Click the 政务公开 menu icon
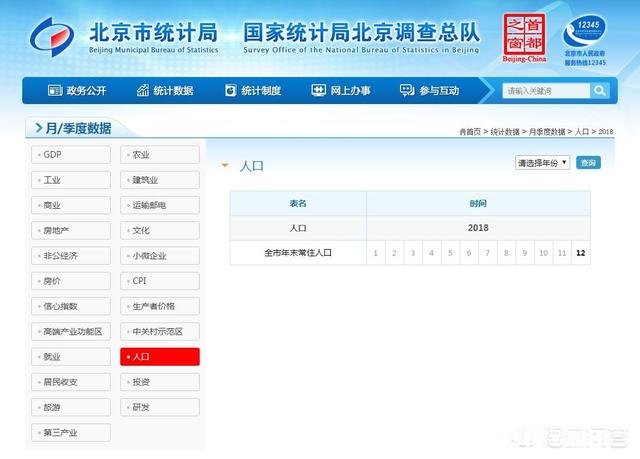This screenshot has width=640, height=459. (x=55, y=90)
